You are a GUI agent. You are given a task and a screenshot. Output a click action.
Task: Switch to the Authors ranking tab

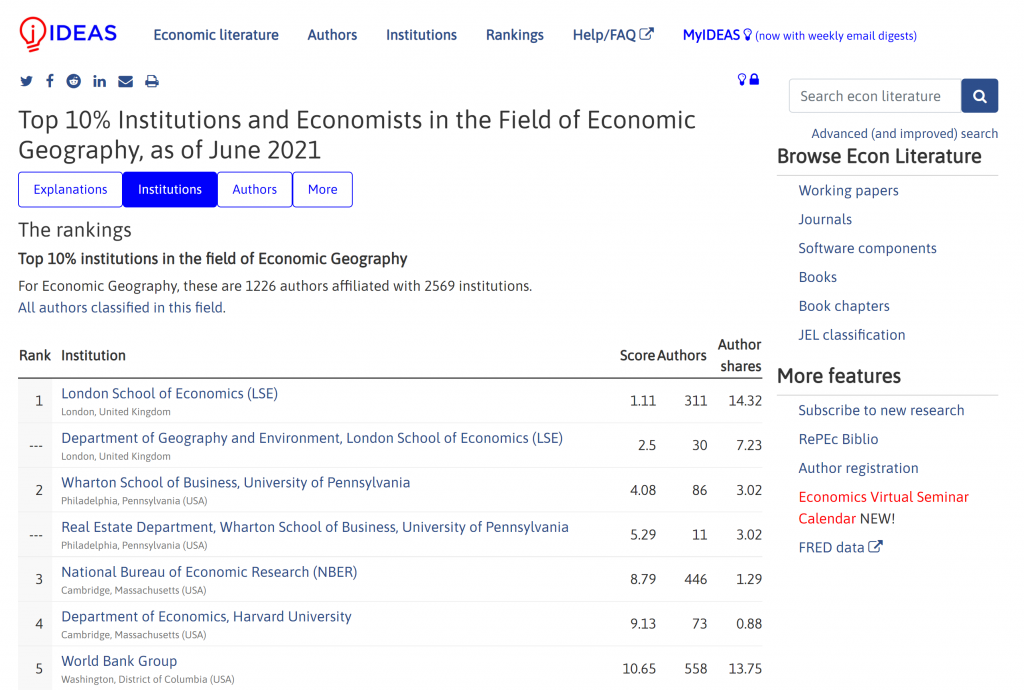(x=255, y=189)
